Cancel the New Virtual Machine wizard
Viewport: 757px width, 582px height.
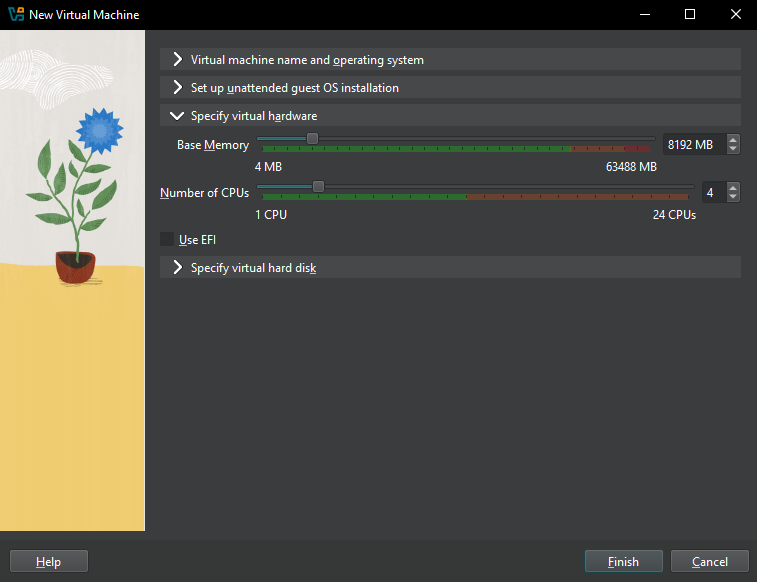tap(710, 562)
